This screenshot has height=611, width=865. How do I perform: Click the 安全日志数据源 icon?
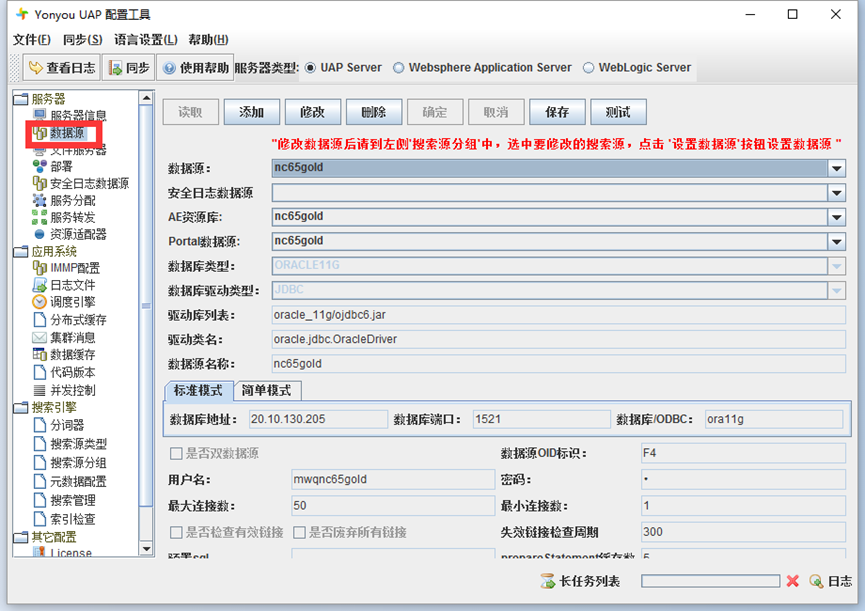(x=39, y=183)
